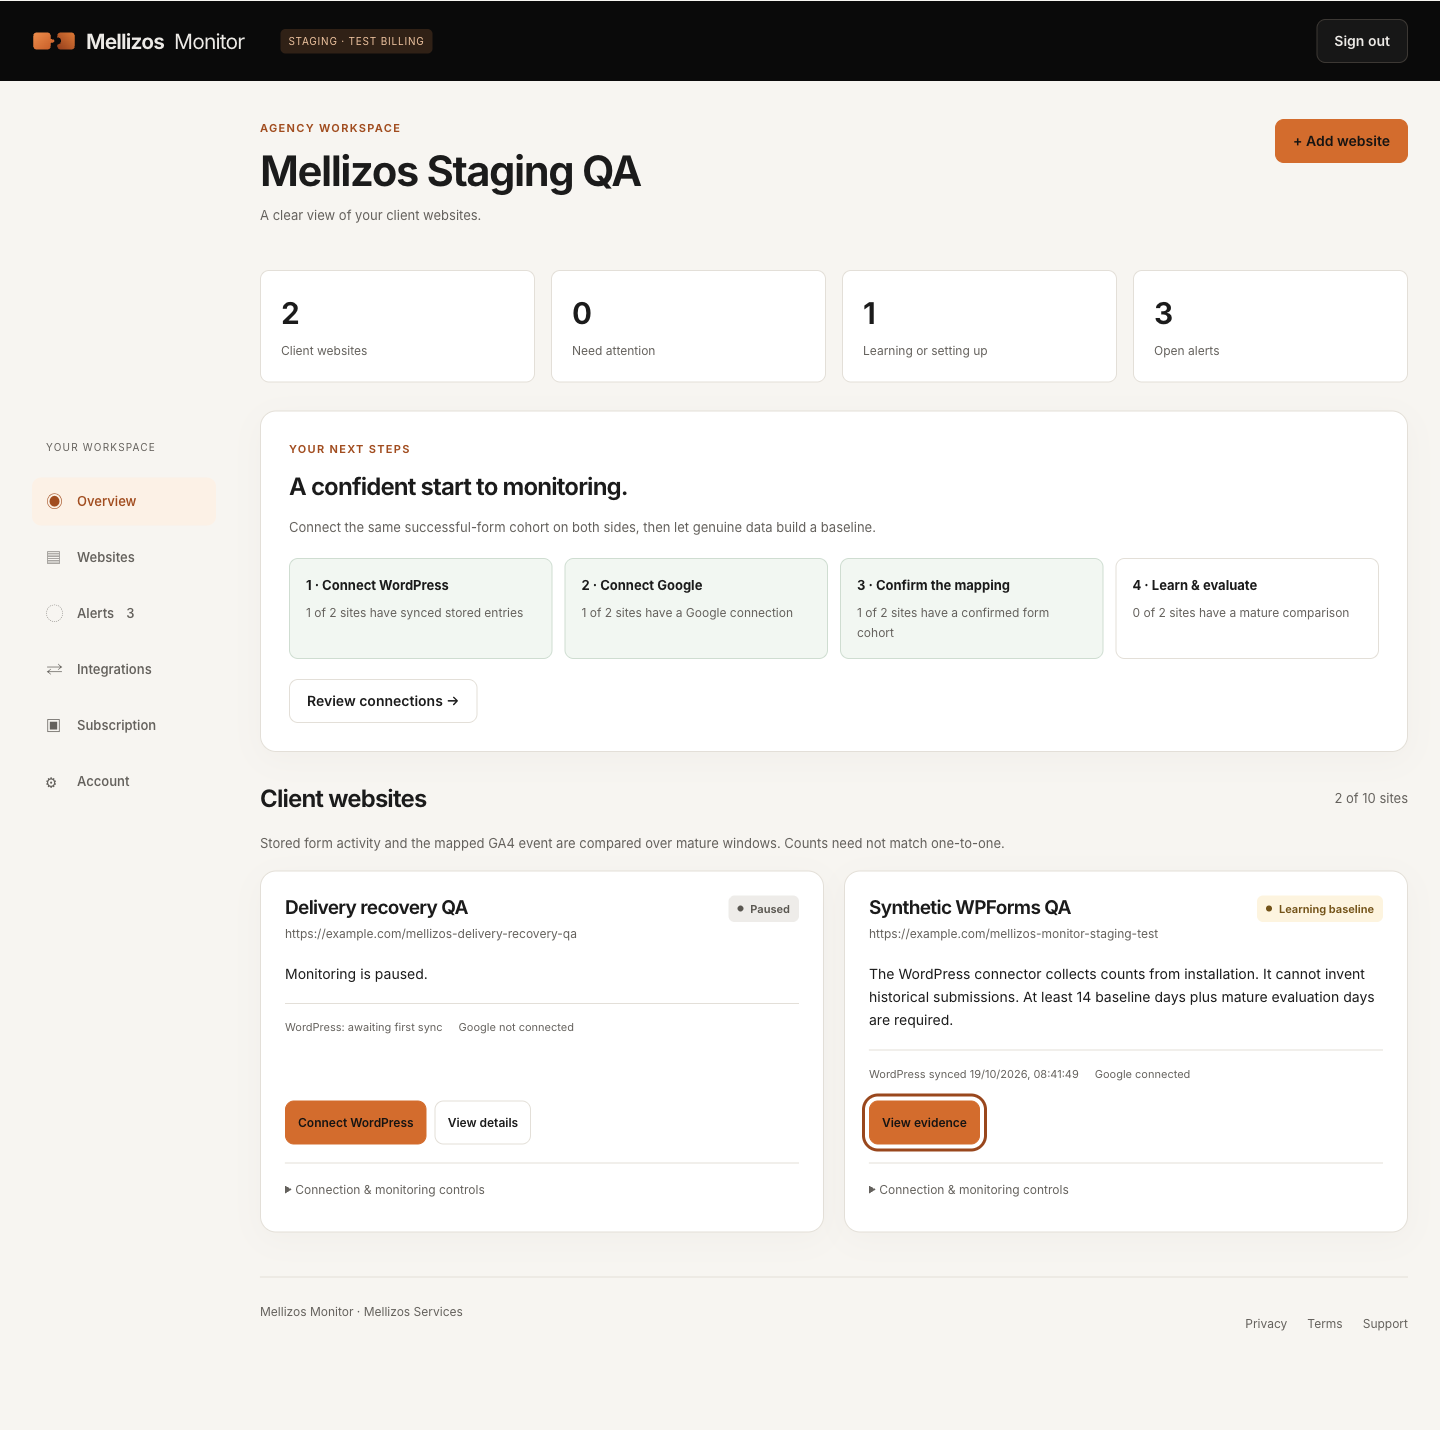Viewport: 1440px width, 1430px height.
Task: Select step 2 Connect Google card
Action: pos(696,608)
